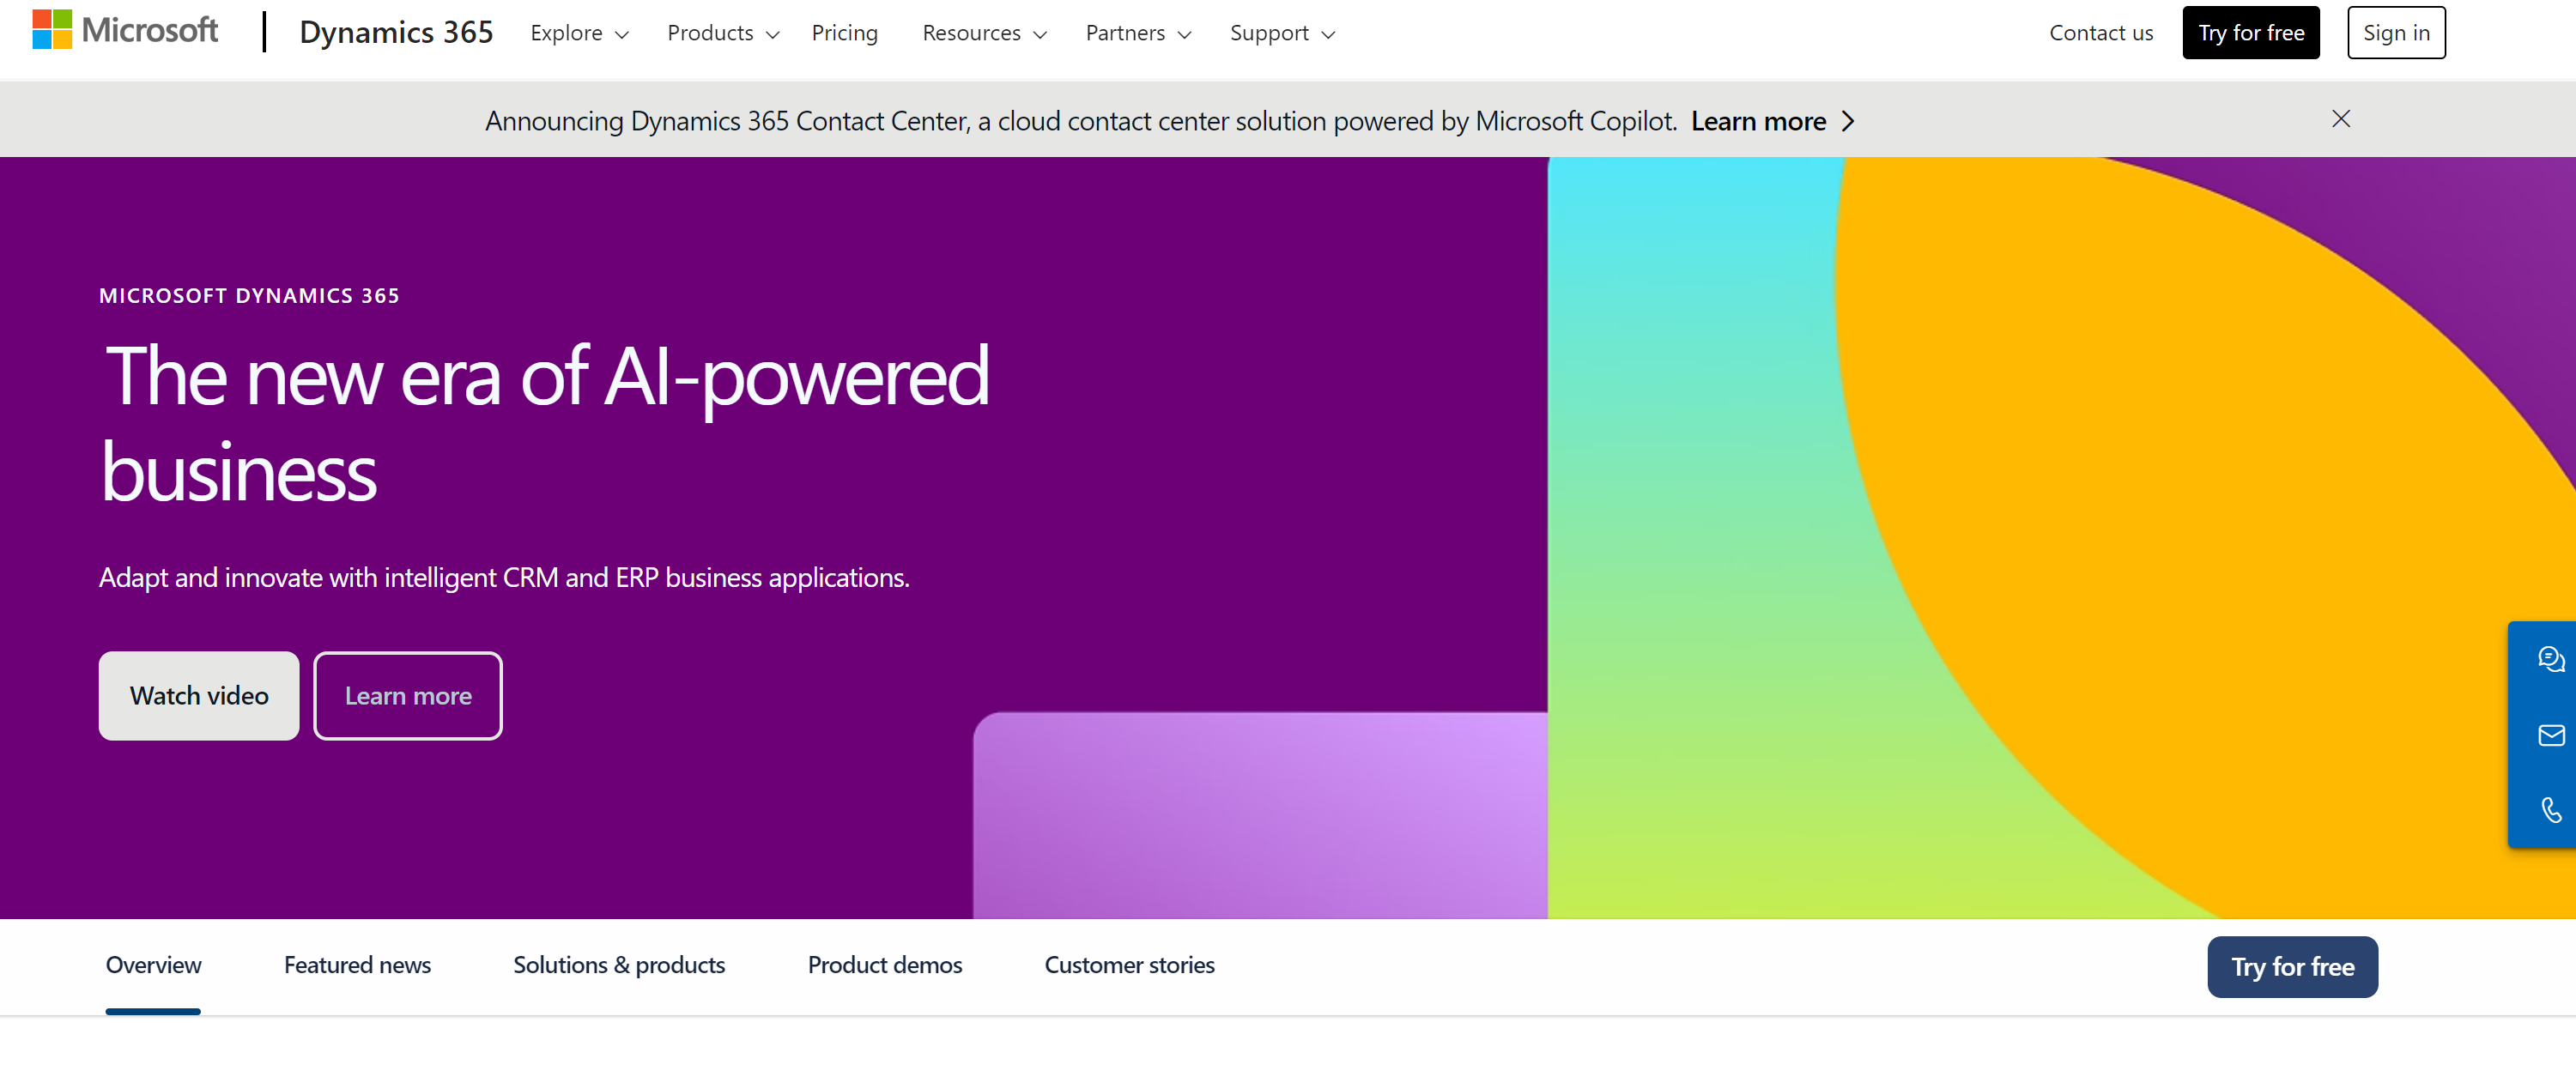The height and width of the screenshot is (1089, 2576).
Task: Expand the Explore dropdown menu
Action: point(580,33)
